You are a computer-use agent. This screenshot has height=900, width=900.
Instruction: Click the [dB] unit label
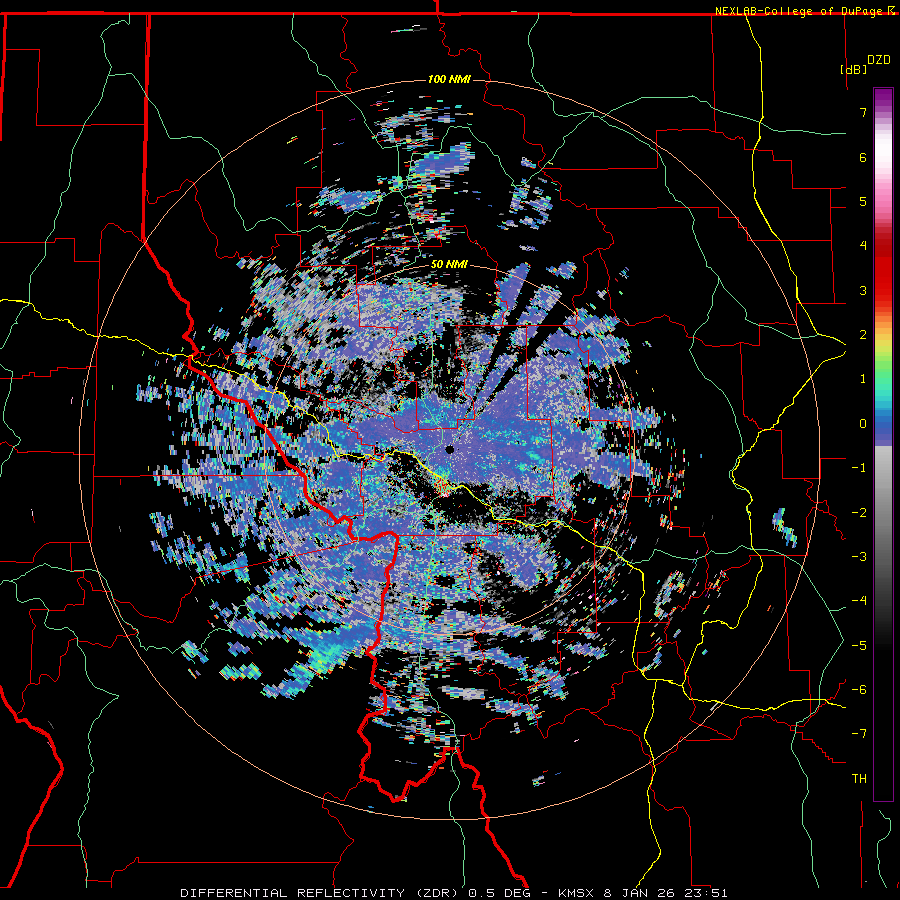[853, 69]
